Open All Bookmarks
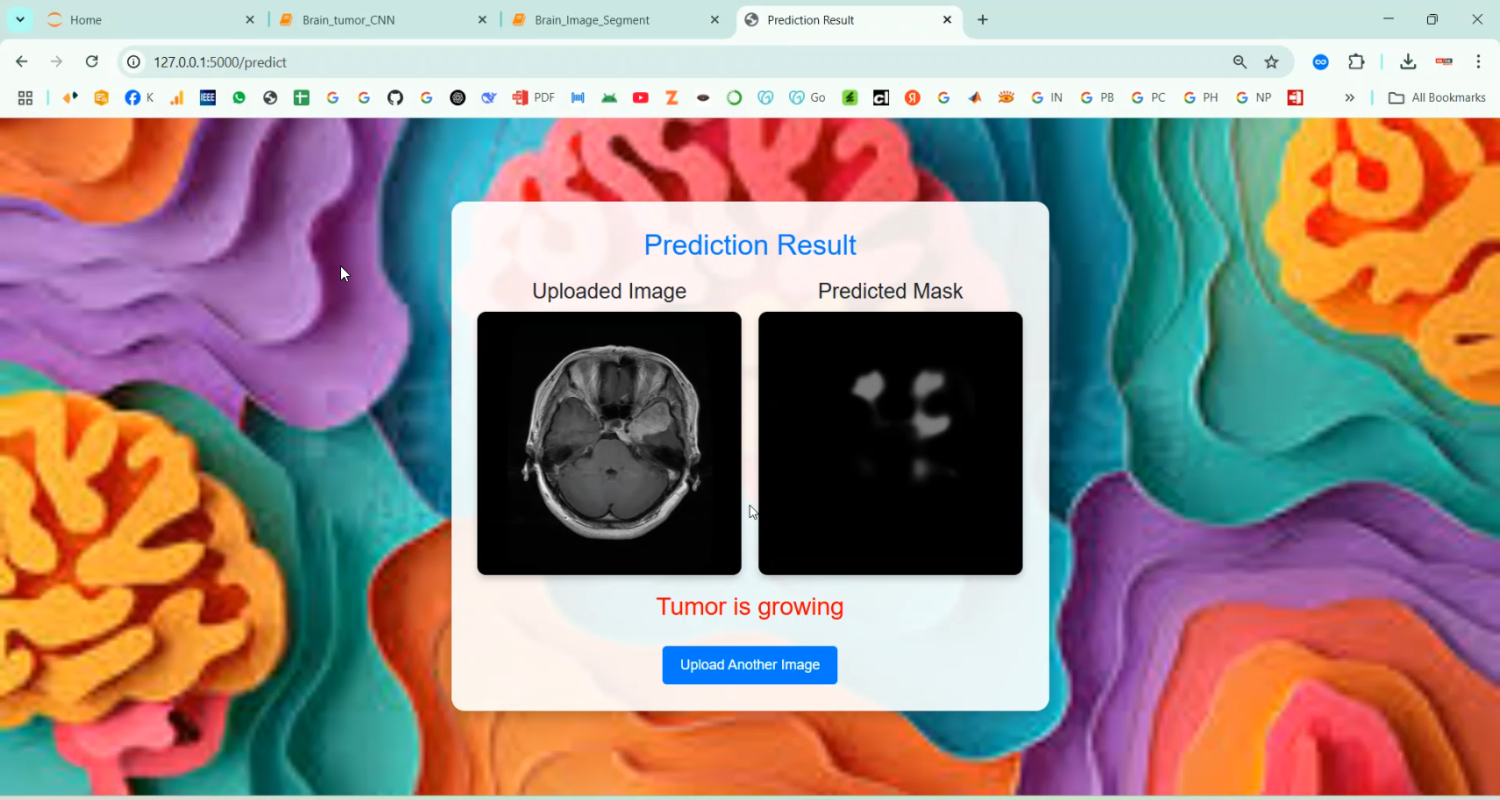This screenshot has width=1500, height=800. tap(1436, 97)
